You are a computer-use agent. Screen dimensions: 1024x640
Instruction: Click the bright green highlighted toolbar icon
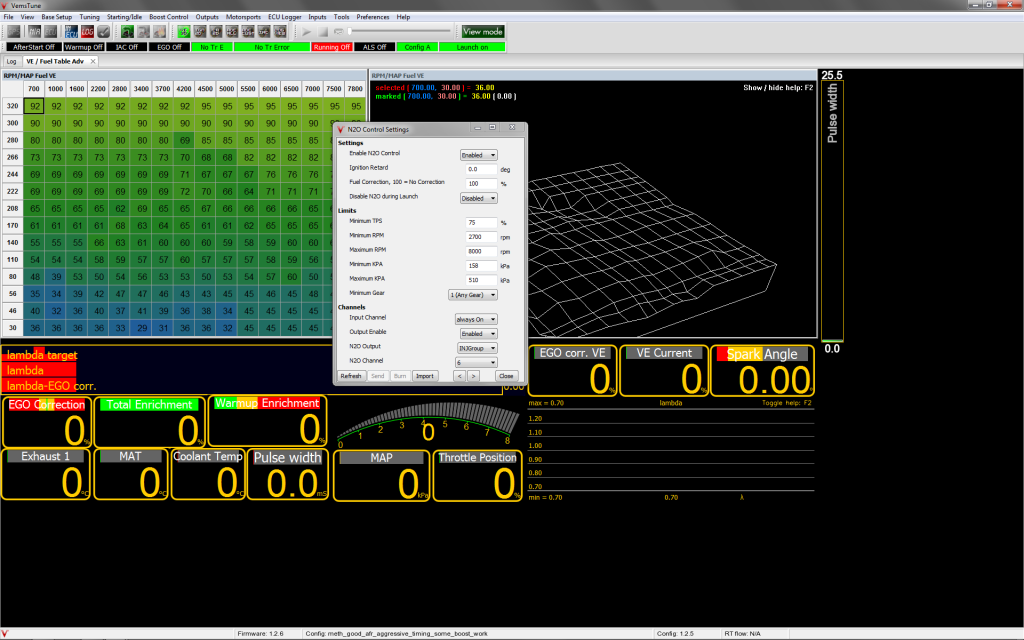[x=182, y=32]
